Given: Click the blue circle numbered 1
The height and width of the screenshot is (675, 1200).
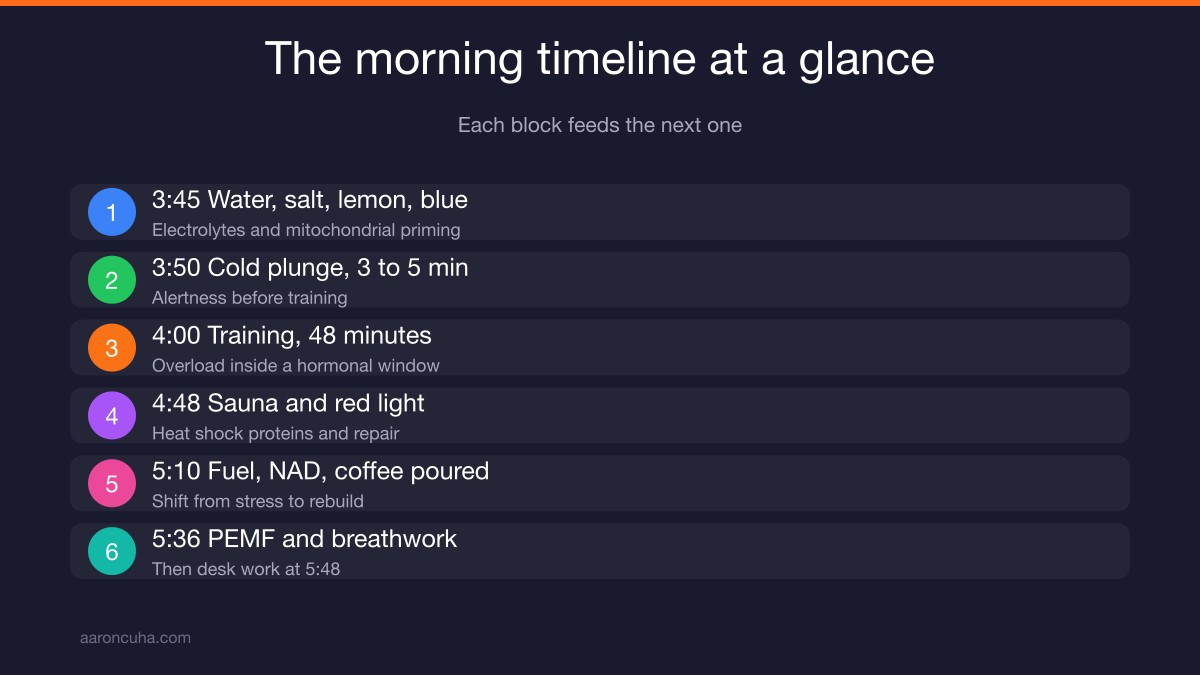Looking at the screenshot, I should [x=112, y=212].
